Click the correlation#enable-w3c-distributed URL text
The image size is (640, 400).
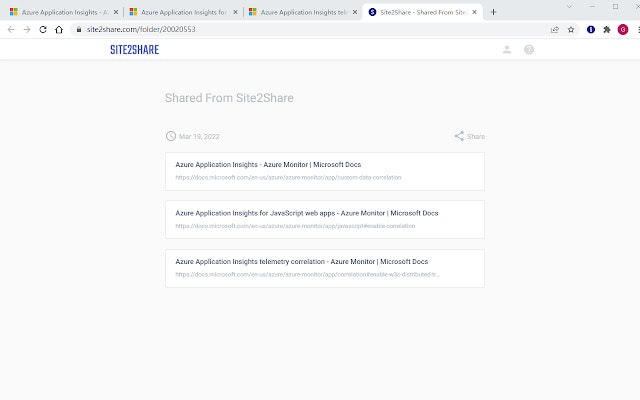pyautogui.click(x=308, y=275)
